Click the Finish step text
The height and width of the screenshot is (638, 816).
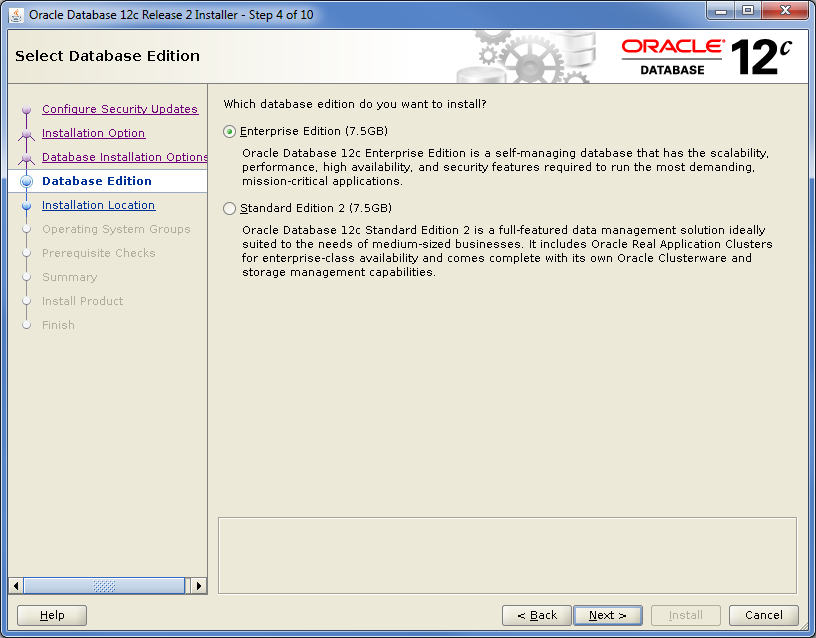(x=58, y=325)
